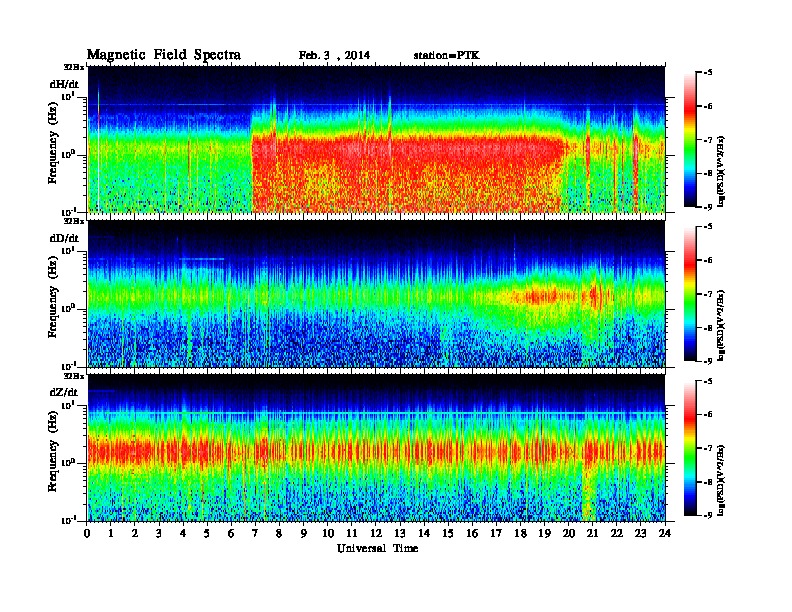Click the log(PSD) label beside dH/dt color bar
The image size is (792, 612).
[x=723, y=171]
